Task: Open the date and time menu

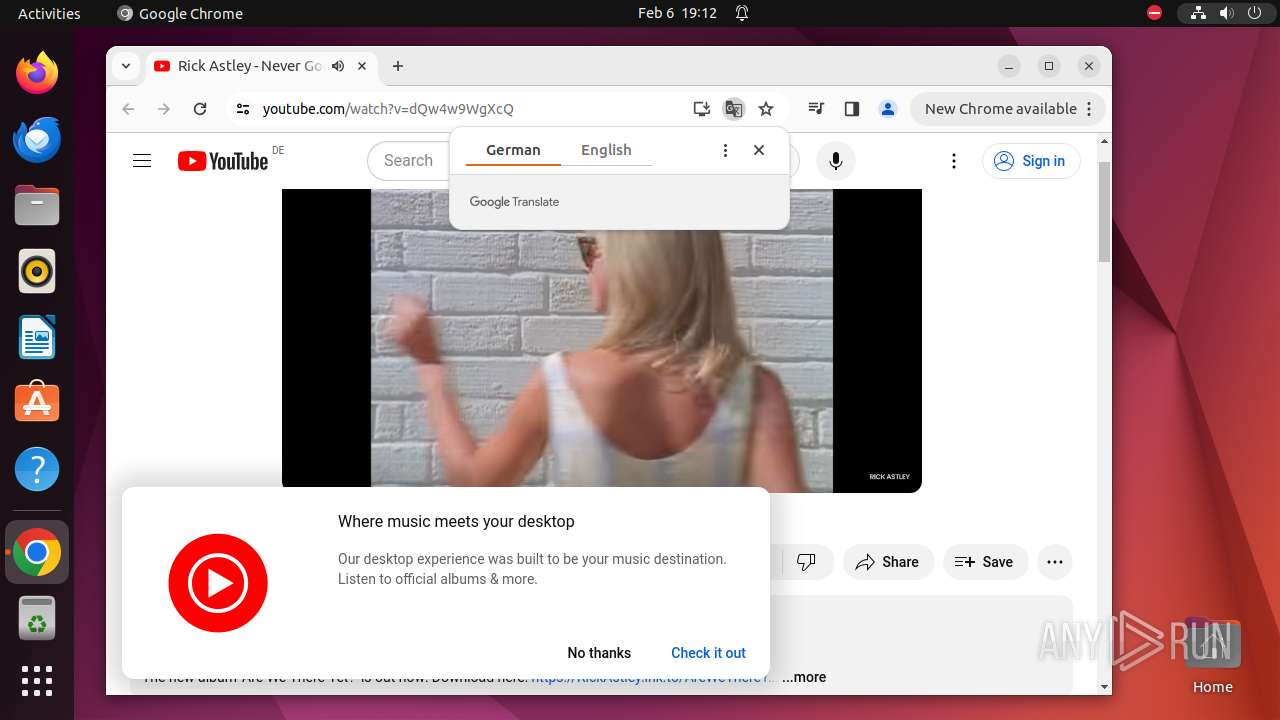Action: coord(677,13)
